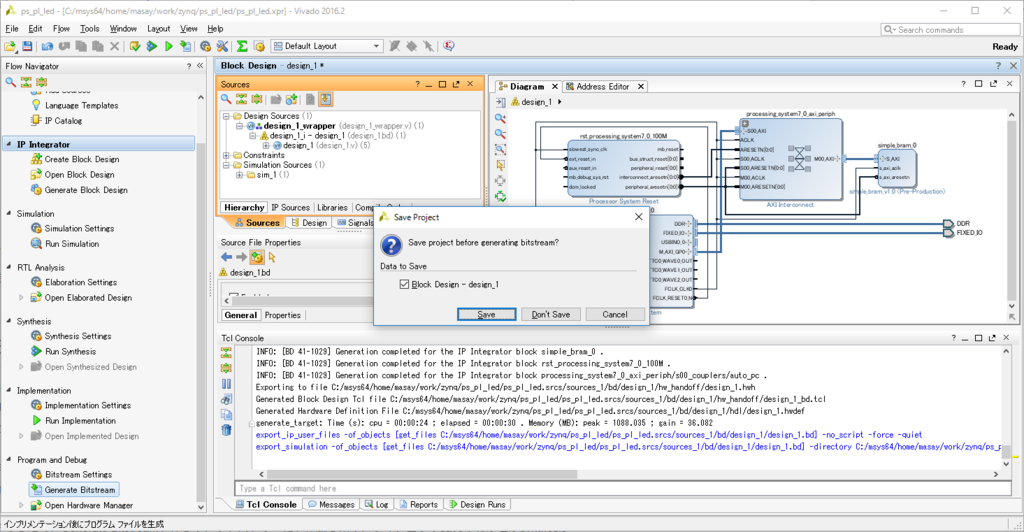Click the trash clear icon in Tcl Console
Screen dimensions: 1024x532
[x=226, y=430]
